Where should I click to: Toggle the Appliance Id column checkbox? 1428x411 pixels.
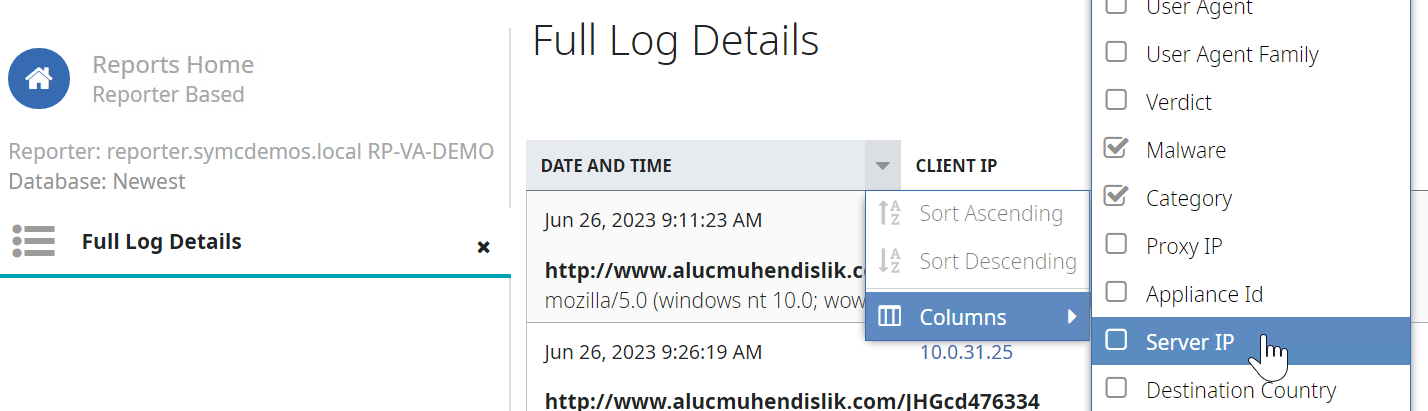(1116, 293)
